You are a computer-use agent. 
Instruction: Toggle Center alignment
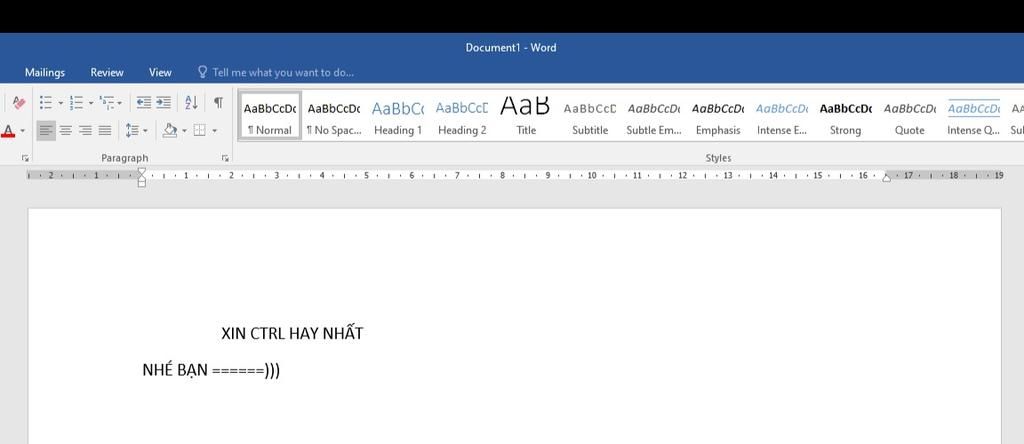coord(65,131)
